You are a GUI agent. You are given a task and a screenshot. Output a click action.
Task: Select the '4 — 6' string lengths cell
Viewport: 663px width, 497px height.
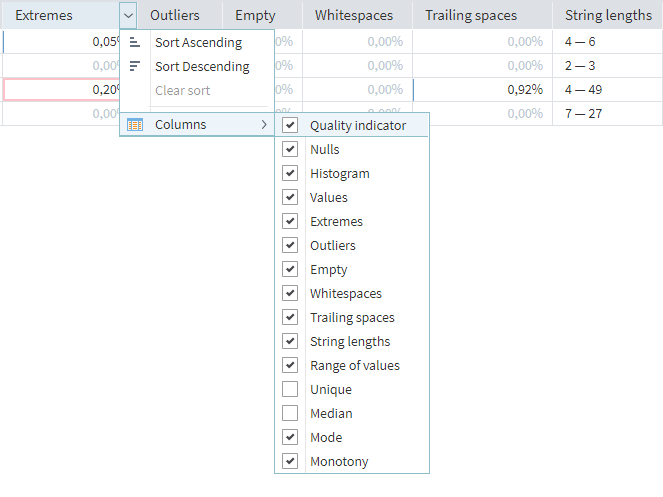click(x=608, y=41)
